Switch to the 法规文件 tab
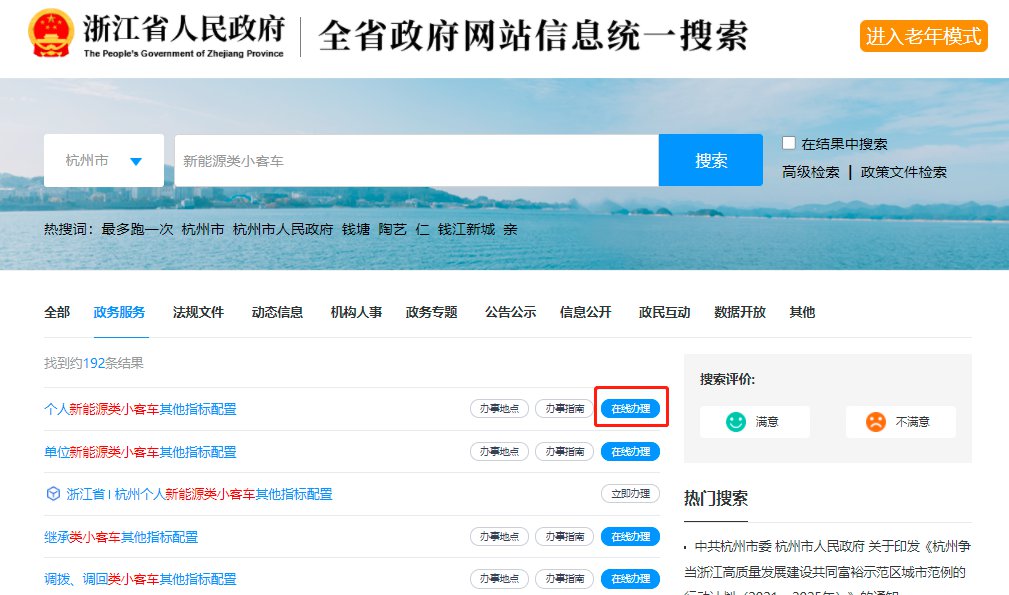This screenshot has width=1009, height=595. point(198,312)
